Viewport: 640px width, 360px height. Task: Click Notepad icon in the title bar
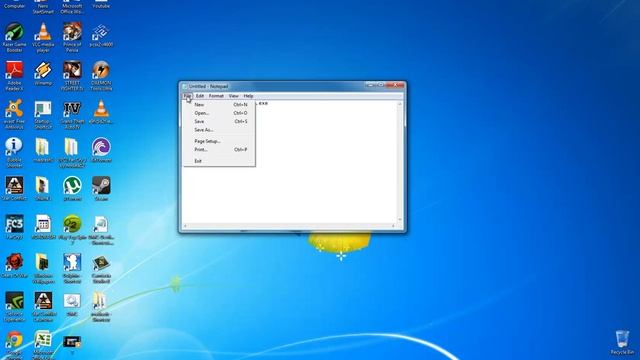tap(184, 87)
